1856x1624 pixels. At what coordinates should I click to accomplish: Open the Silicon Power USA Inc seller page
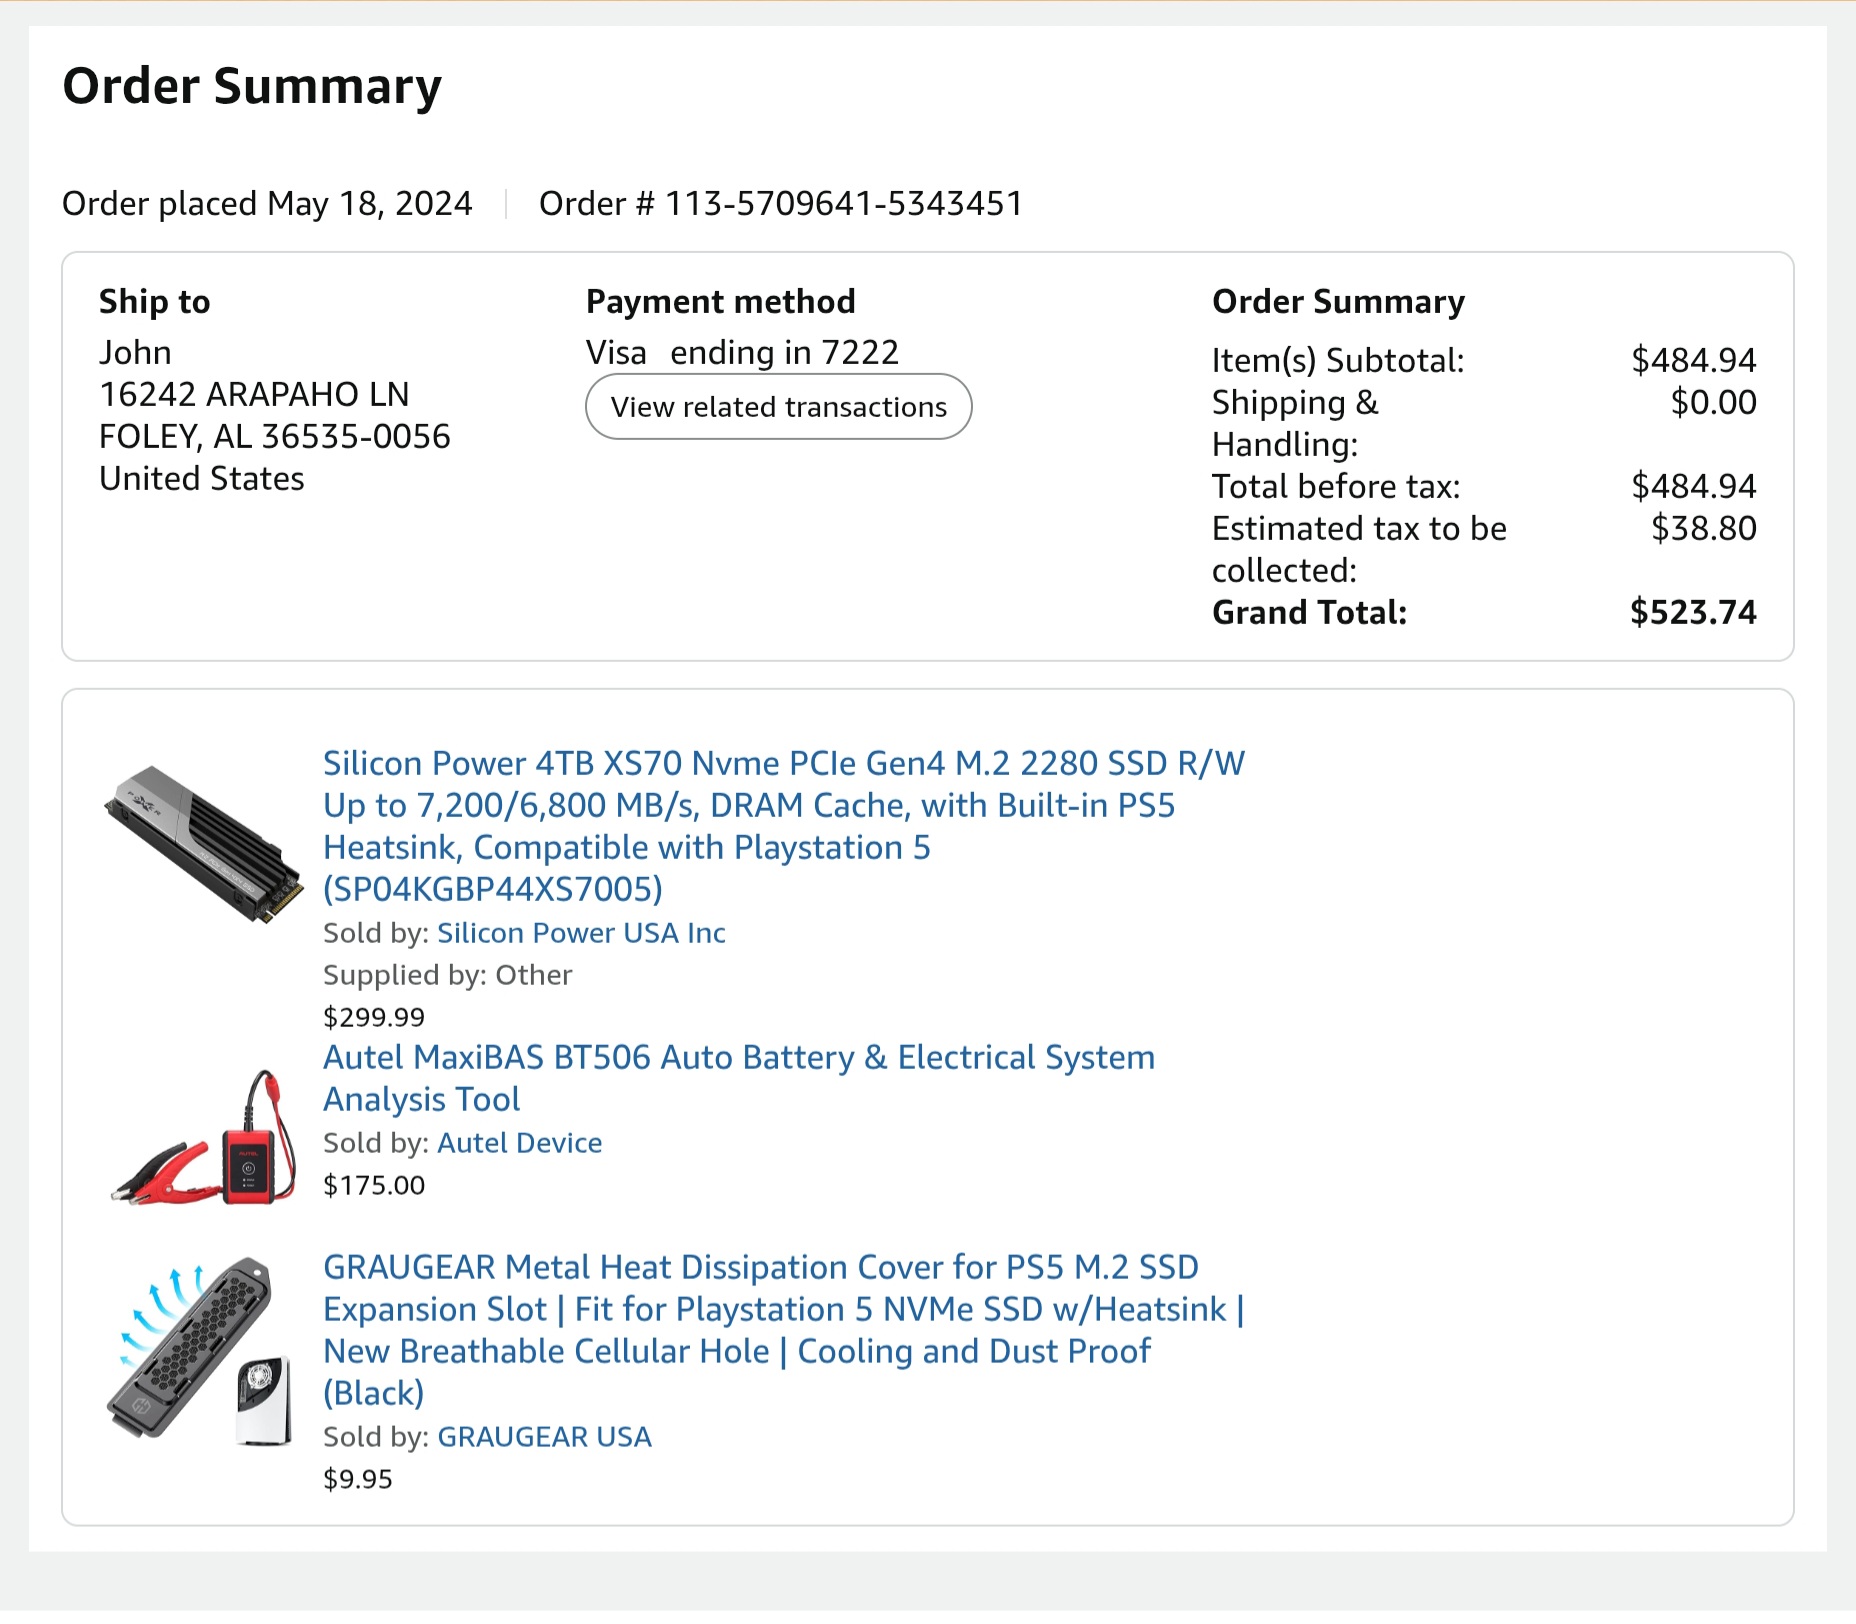point(581,933)
